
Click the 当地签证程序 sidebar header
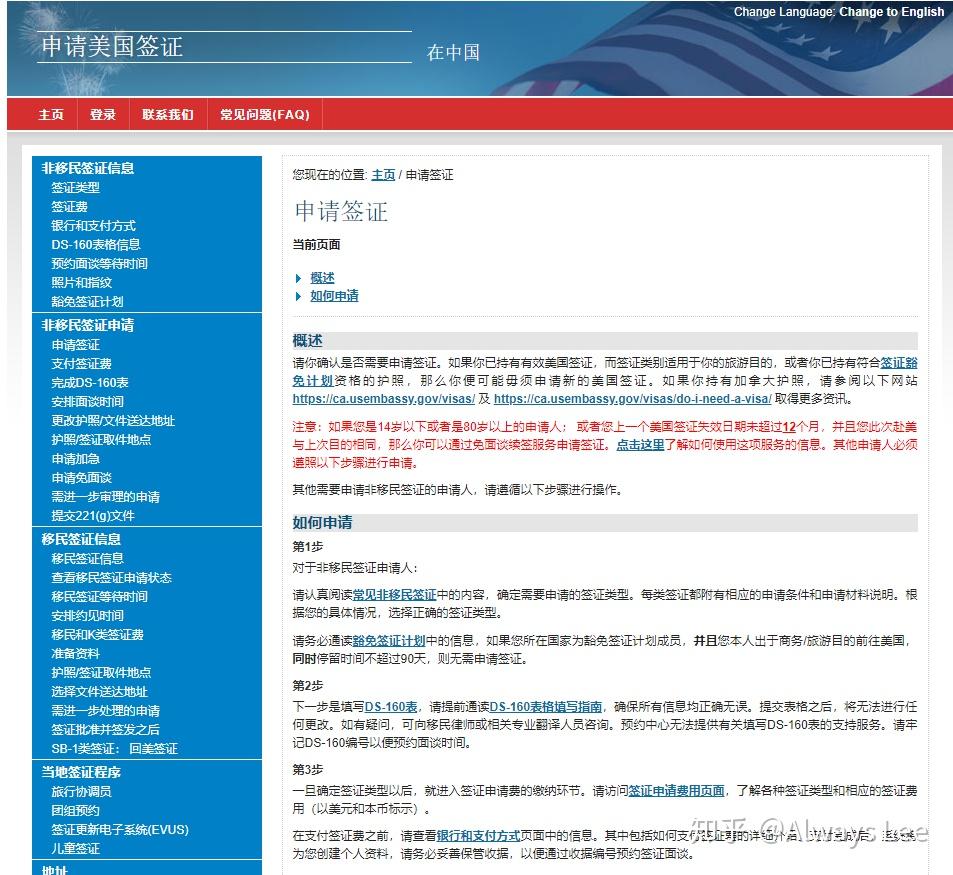pos(81,772)
